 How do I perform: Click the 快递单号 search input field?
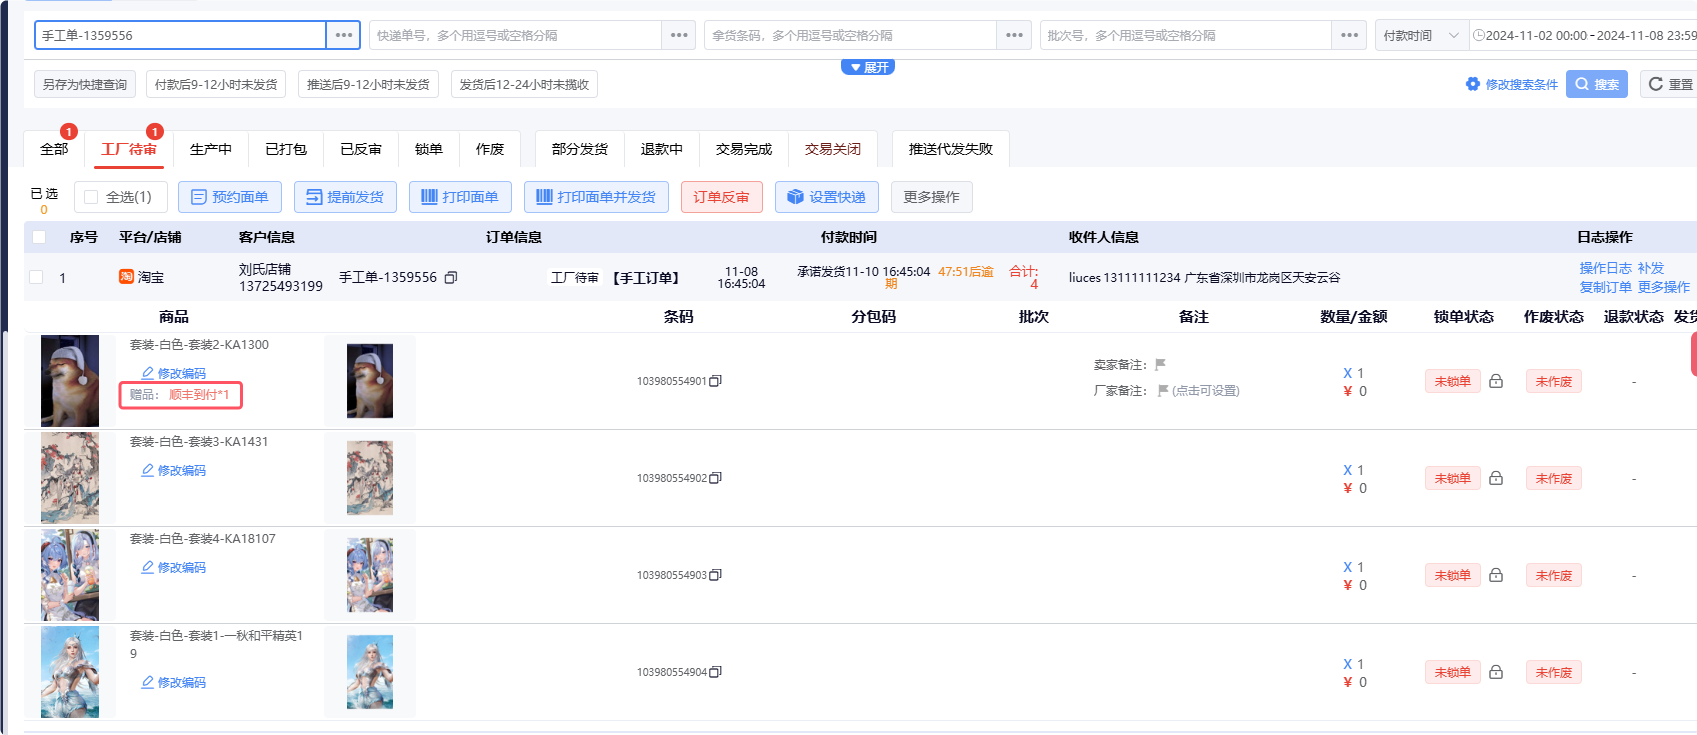click(514, 35)
